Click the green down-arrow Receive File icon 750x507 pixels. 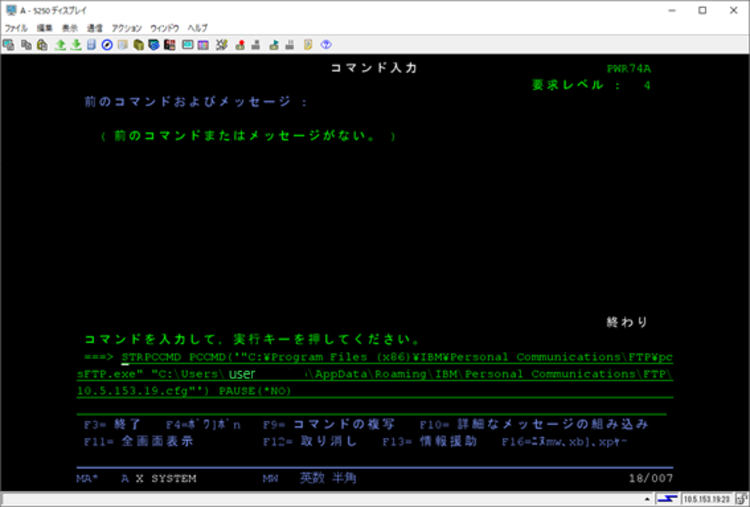pos(75,45)
